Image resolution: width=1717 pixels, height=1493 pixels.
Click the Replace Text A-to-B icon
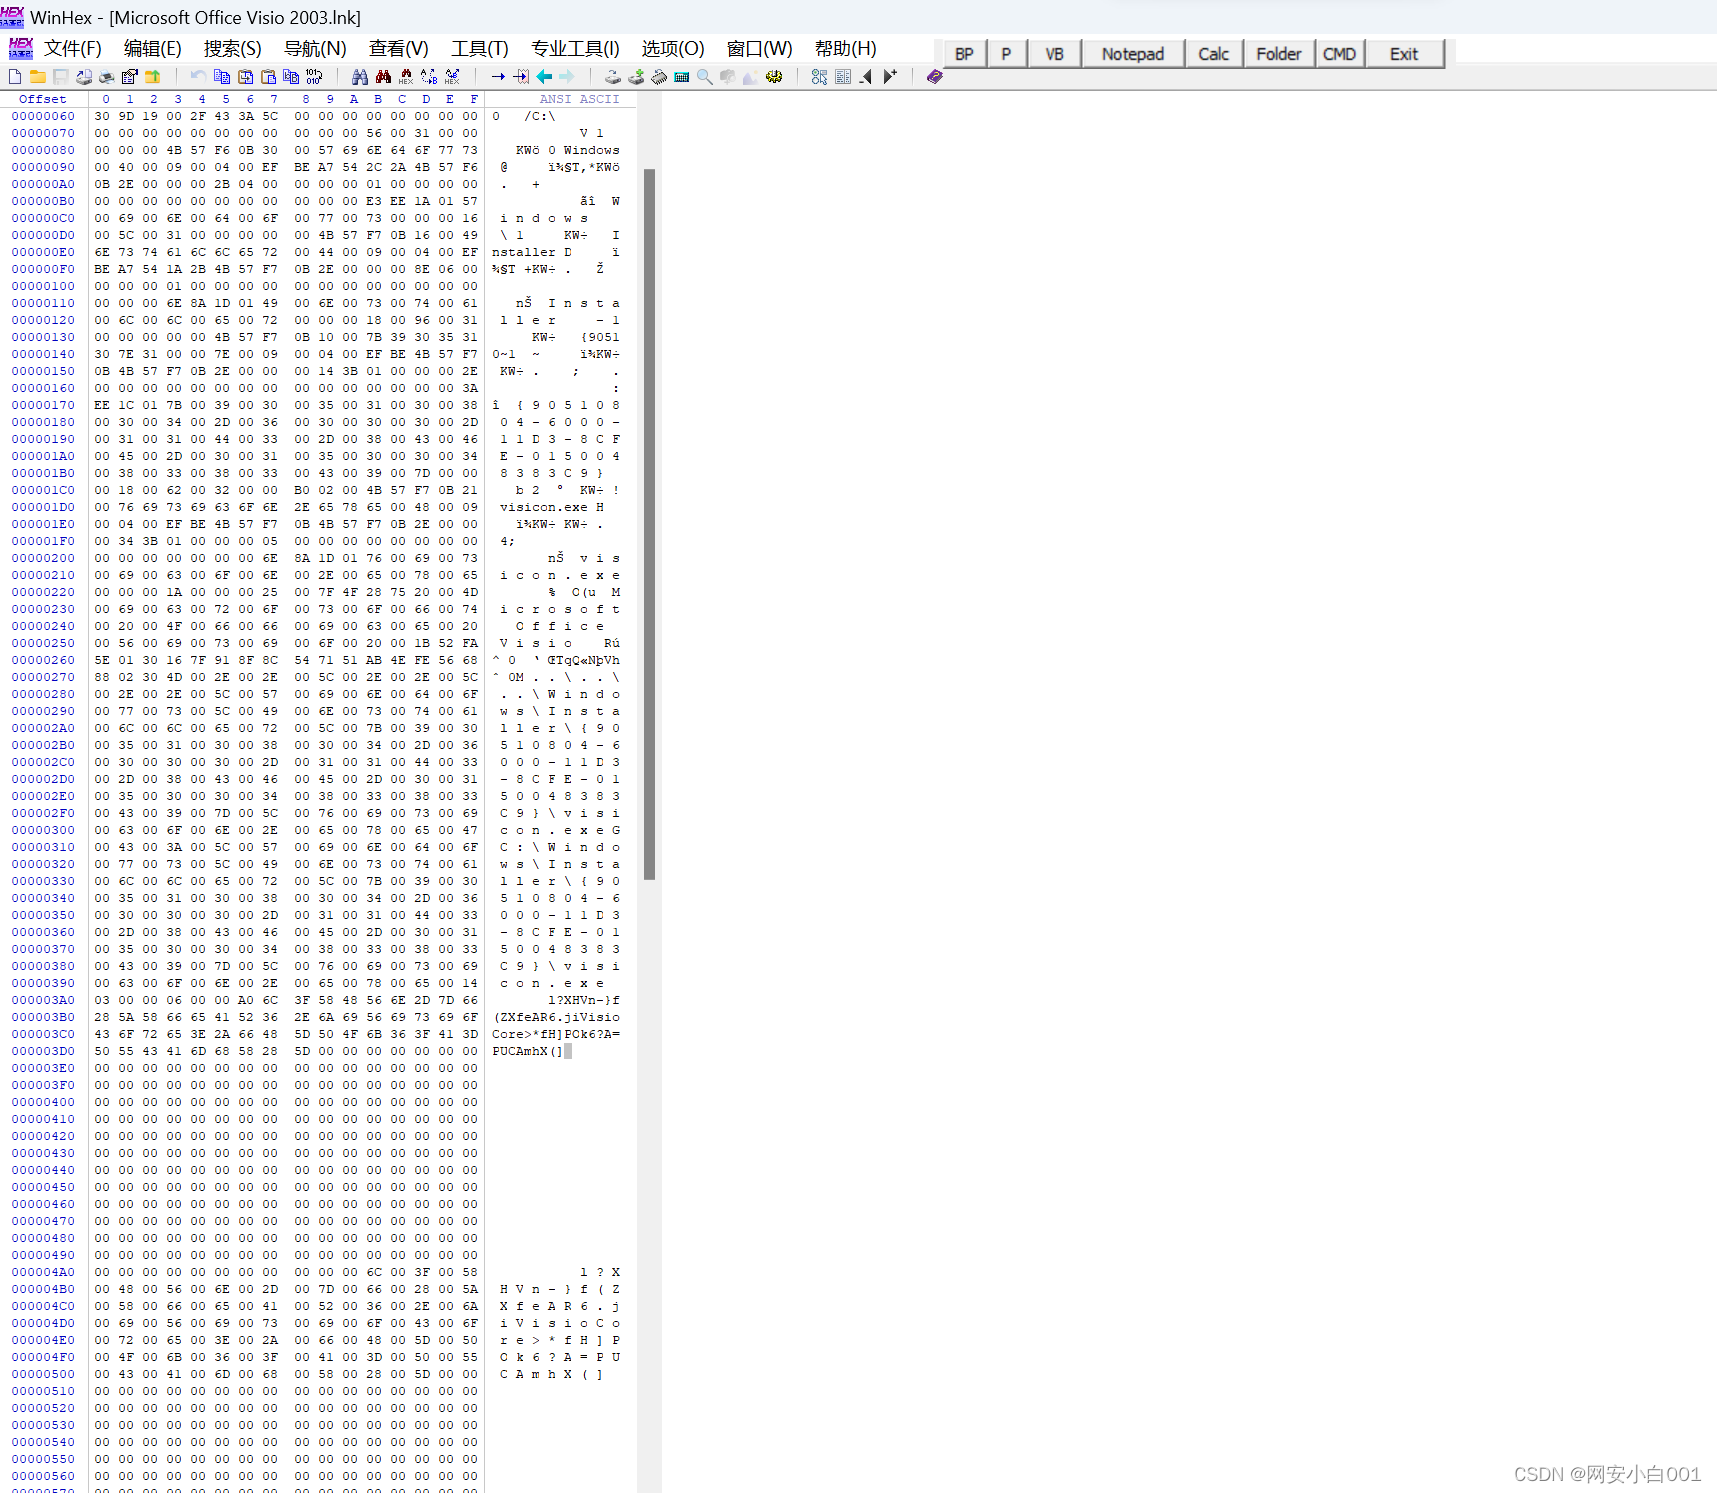pyautogui.click(x=429, y=77)
